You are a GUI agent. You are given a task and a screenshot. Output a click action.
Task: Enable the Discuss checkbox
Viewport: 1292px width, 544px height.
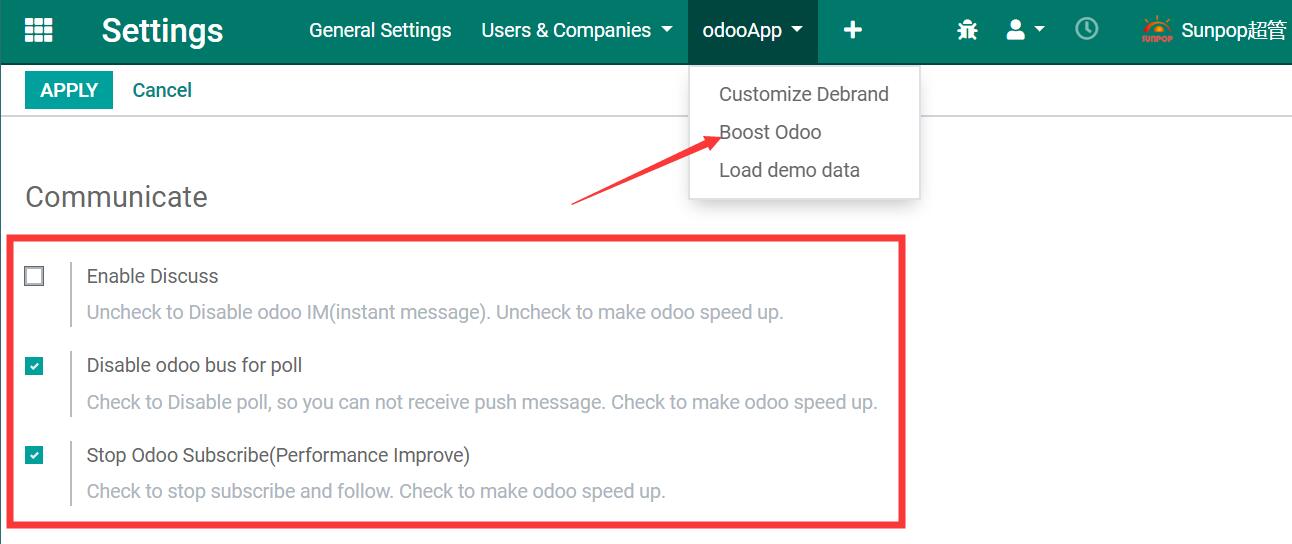35,276
